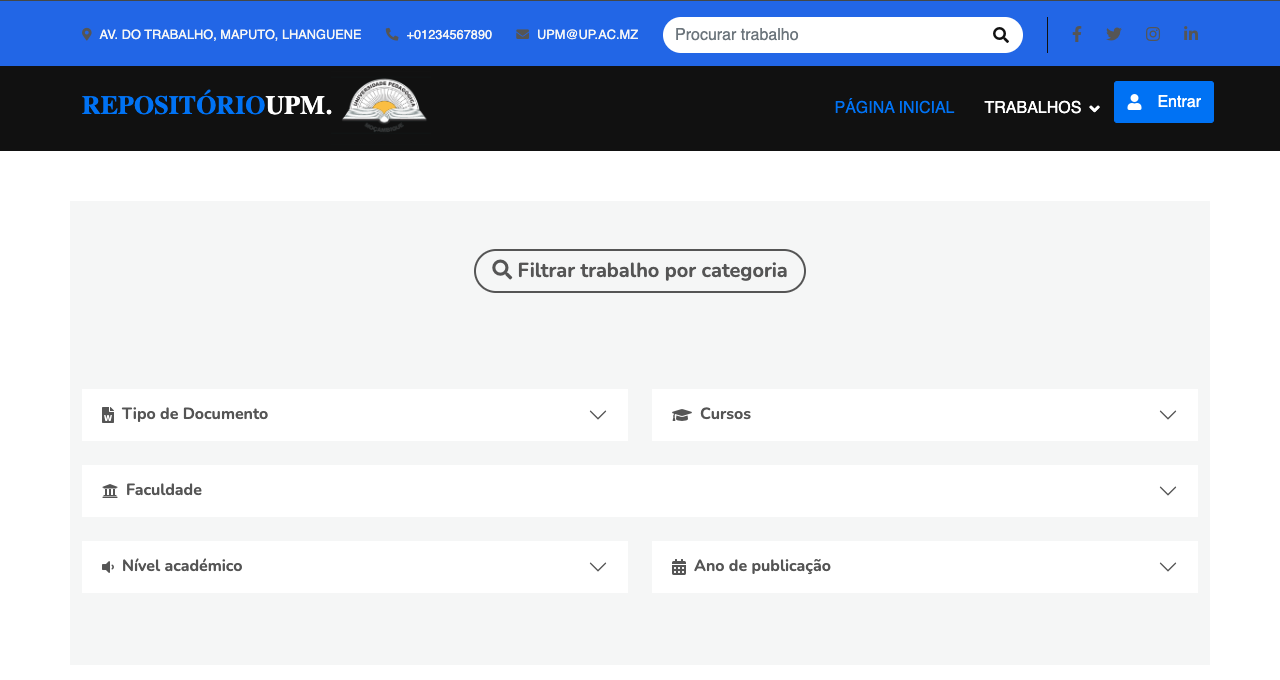Click the envelope email icon
Image resolution: width=1280 pixels, height=680 pixels.
(522, 34)
